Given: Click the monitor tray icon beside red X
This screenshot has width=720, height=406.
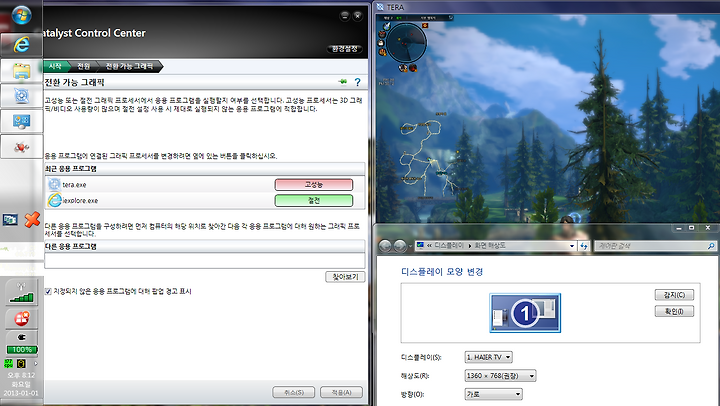Looking at the screenshot, I should (10, 220).
